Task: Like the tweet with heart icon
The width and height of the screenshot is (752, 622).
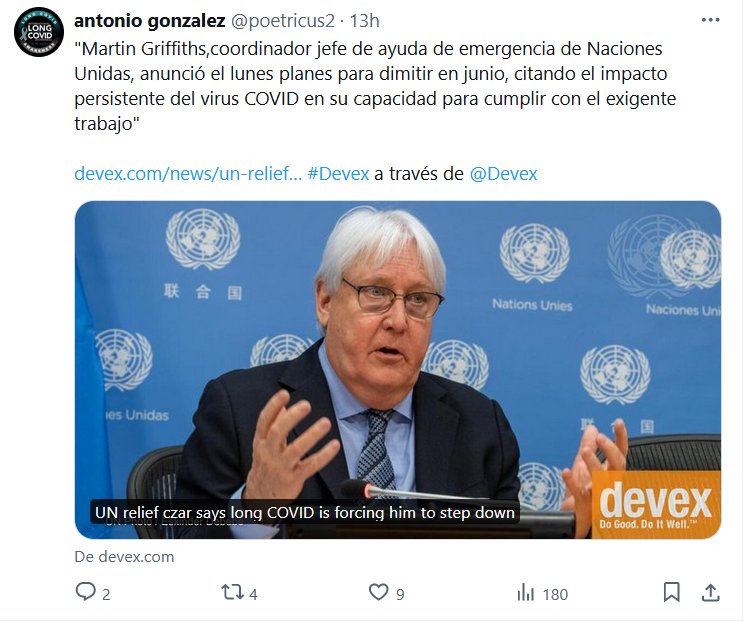Action: (378, 592)
